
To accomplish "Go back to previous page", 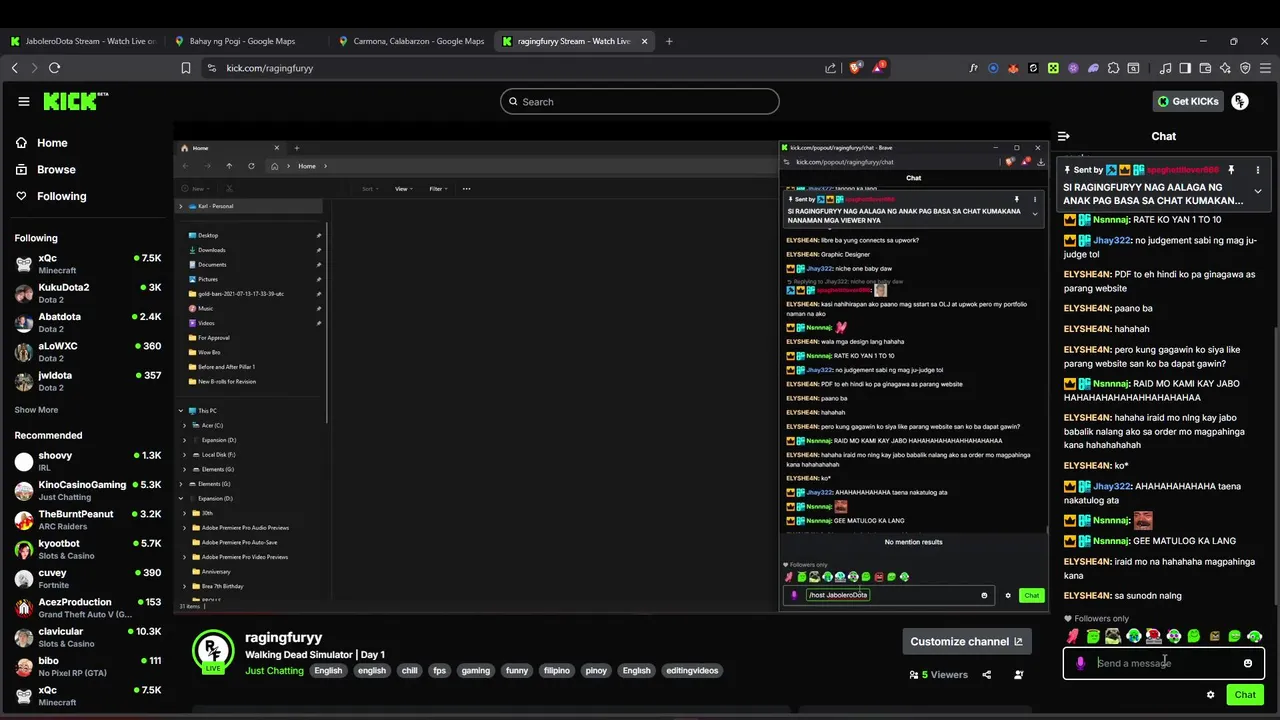I will coord(14,68).
